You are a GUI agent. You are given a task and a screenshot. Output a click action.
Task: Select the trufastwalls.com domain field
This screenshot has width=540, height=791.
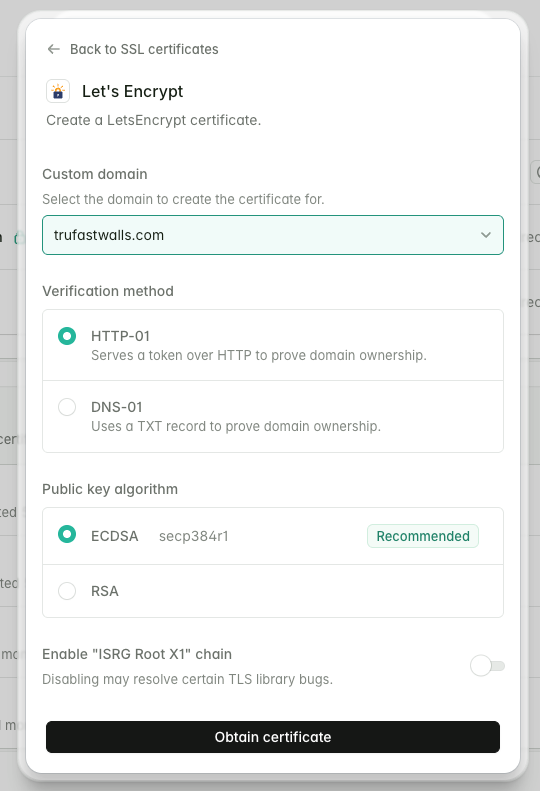coord(273,235)
